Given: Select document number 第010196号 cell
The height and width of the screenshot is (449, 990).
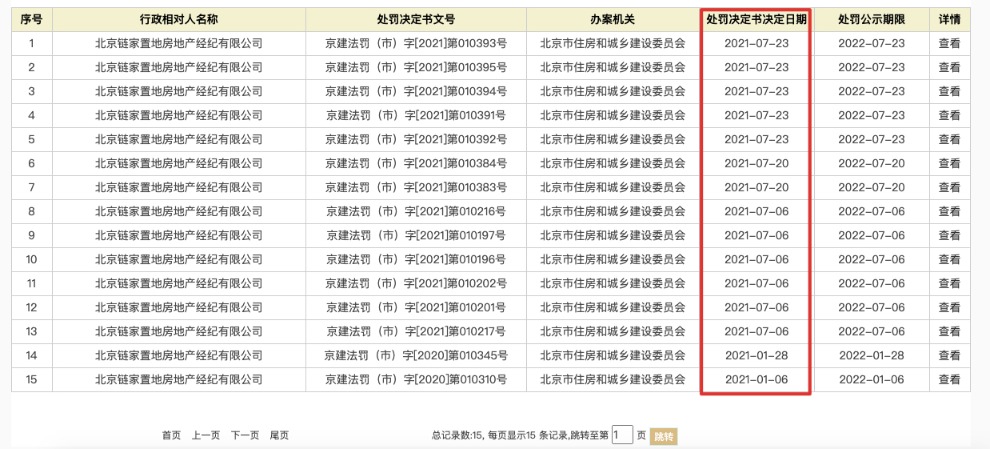Looking at the screenshot, I should [416, 260].
